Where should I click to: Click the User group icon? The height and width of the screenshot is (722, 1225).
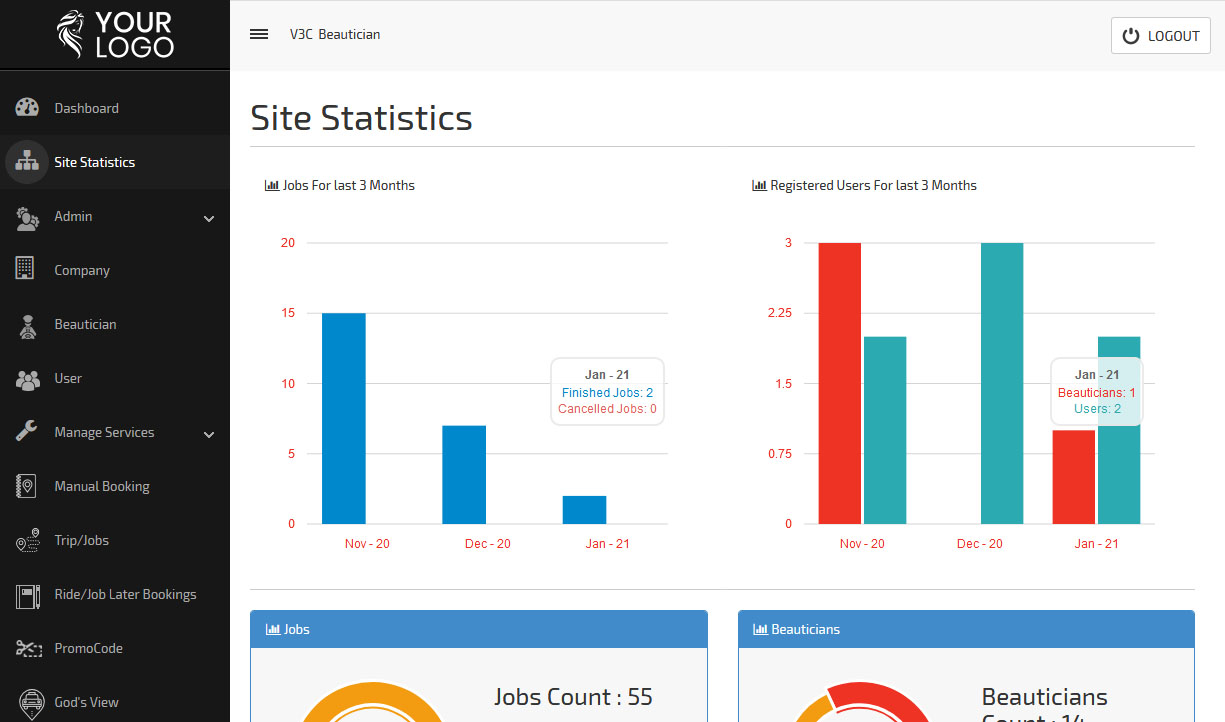(27, 379)
